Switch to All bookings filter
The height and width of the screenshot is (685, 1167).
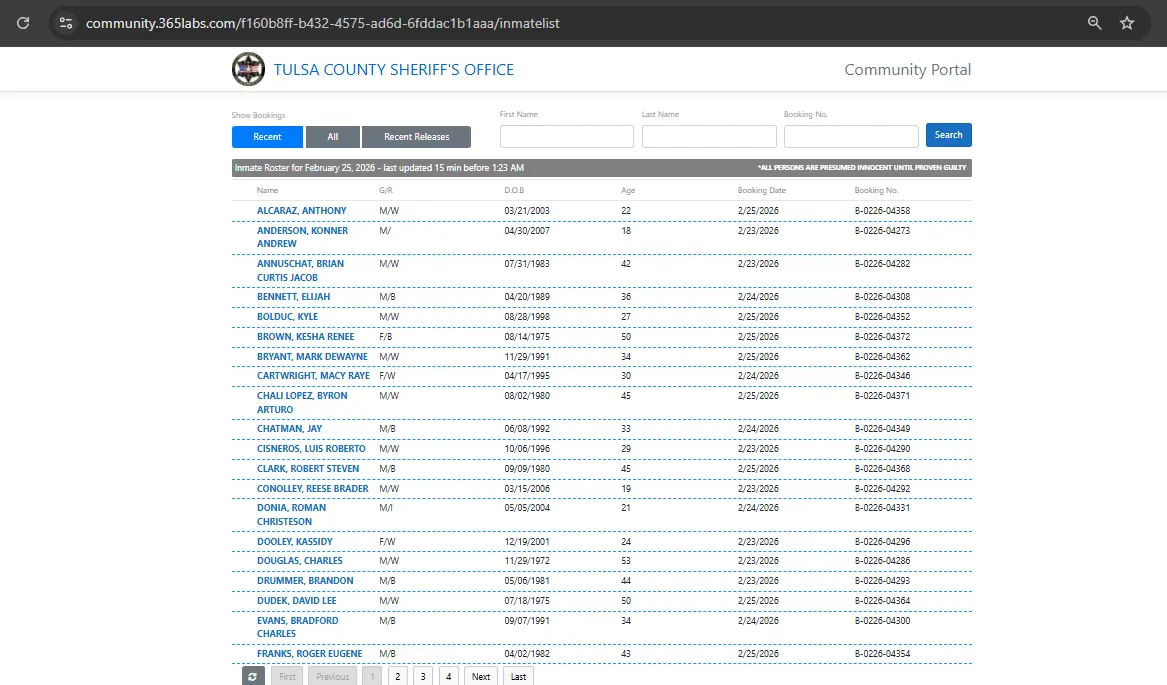pos(332,137)
